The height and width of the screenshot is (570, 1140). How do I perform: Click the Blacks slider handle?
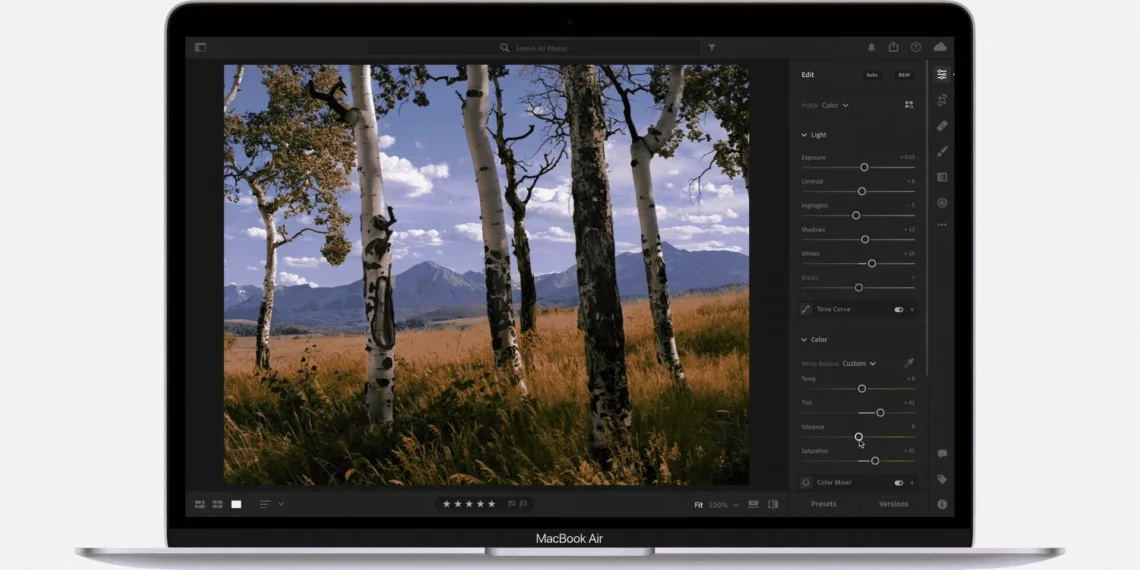[859, 287]
